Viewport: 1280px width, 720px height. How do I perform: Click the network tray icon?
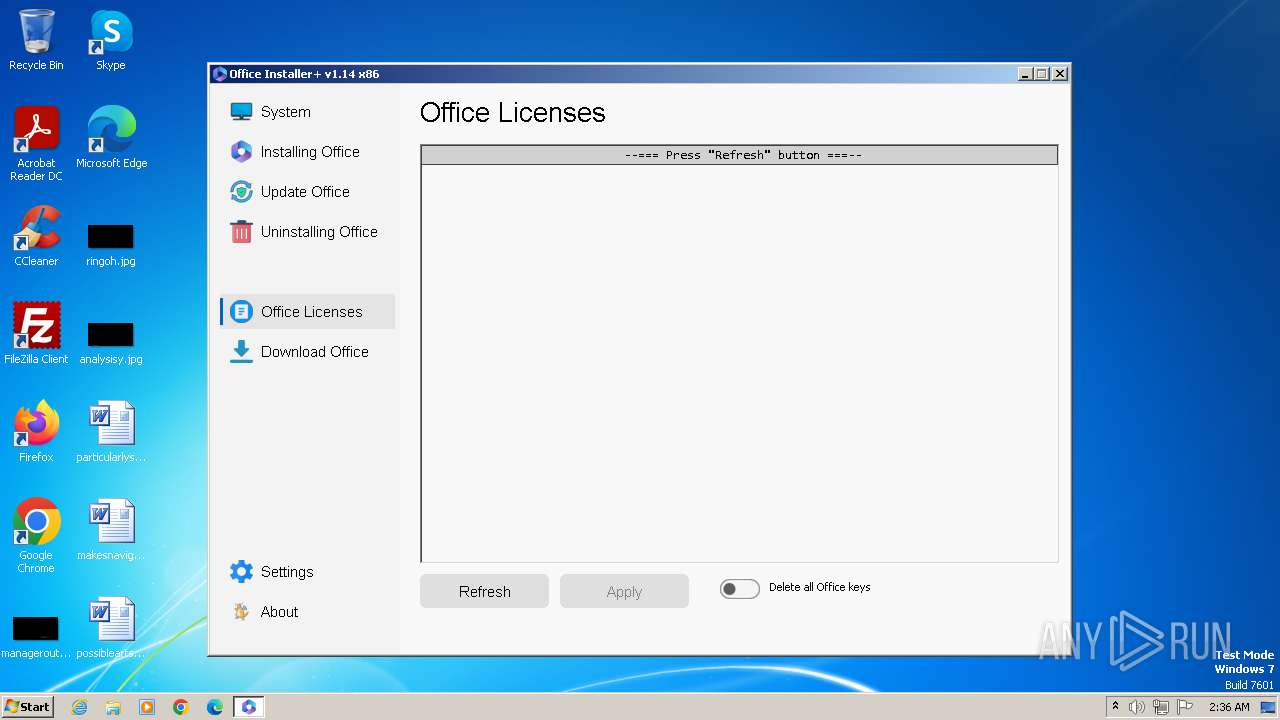1161,707
